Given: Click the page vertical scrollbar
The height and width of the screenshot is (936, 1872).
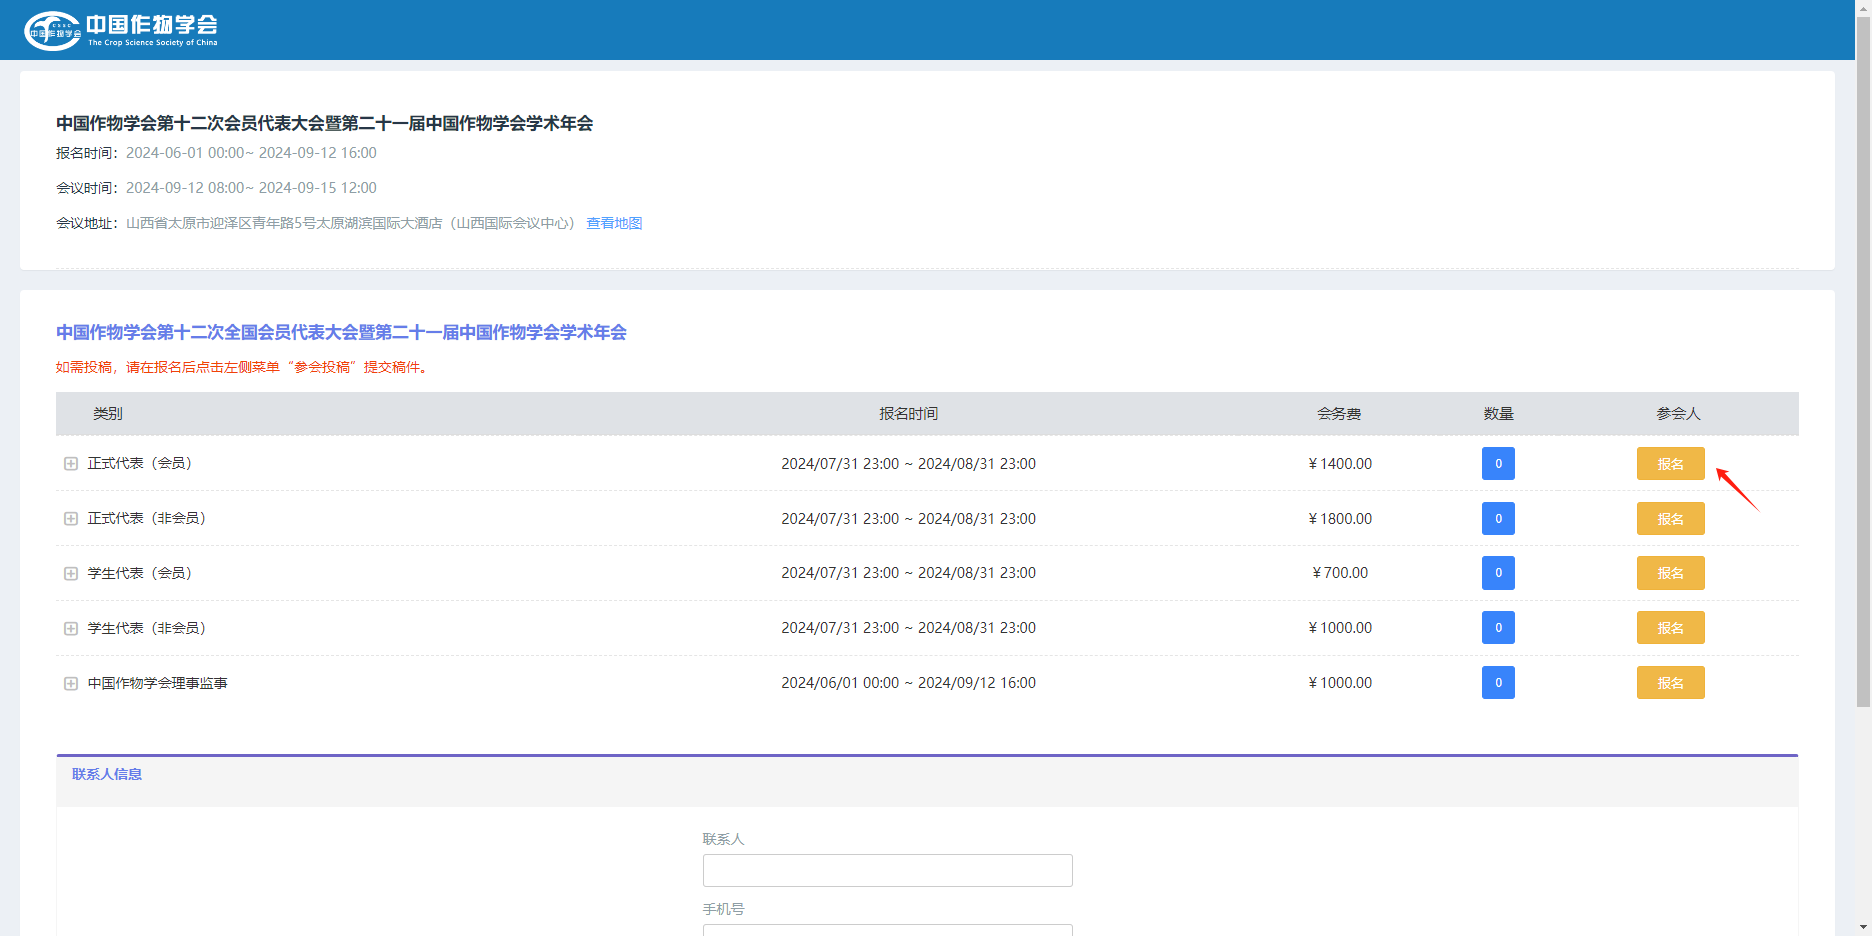Looking at the screenshot, I should [x=1863, y=360].
